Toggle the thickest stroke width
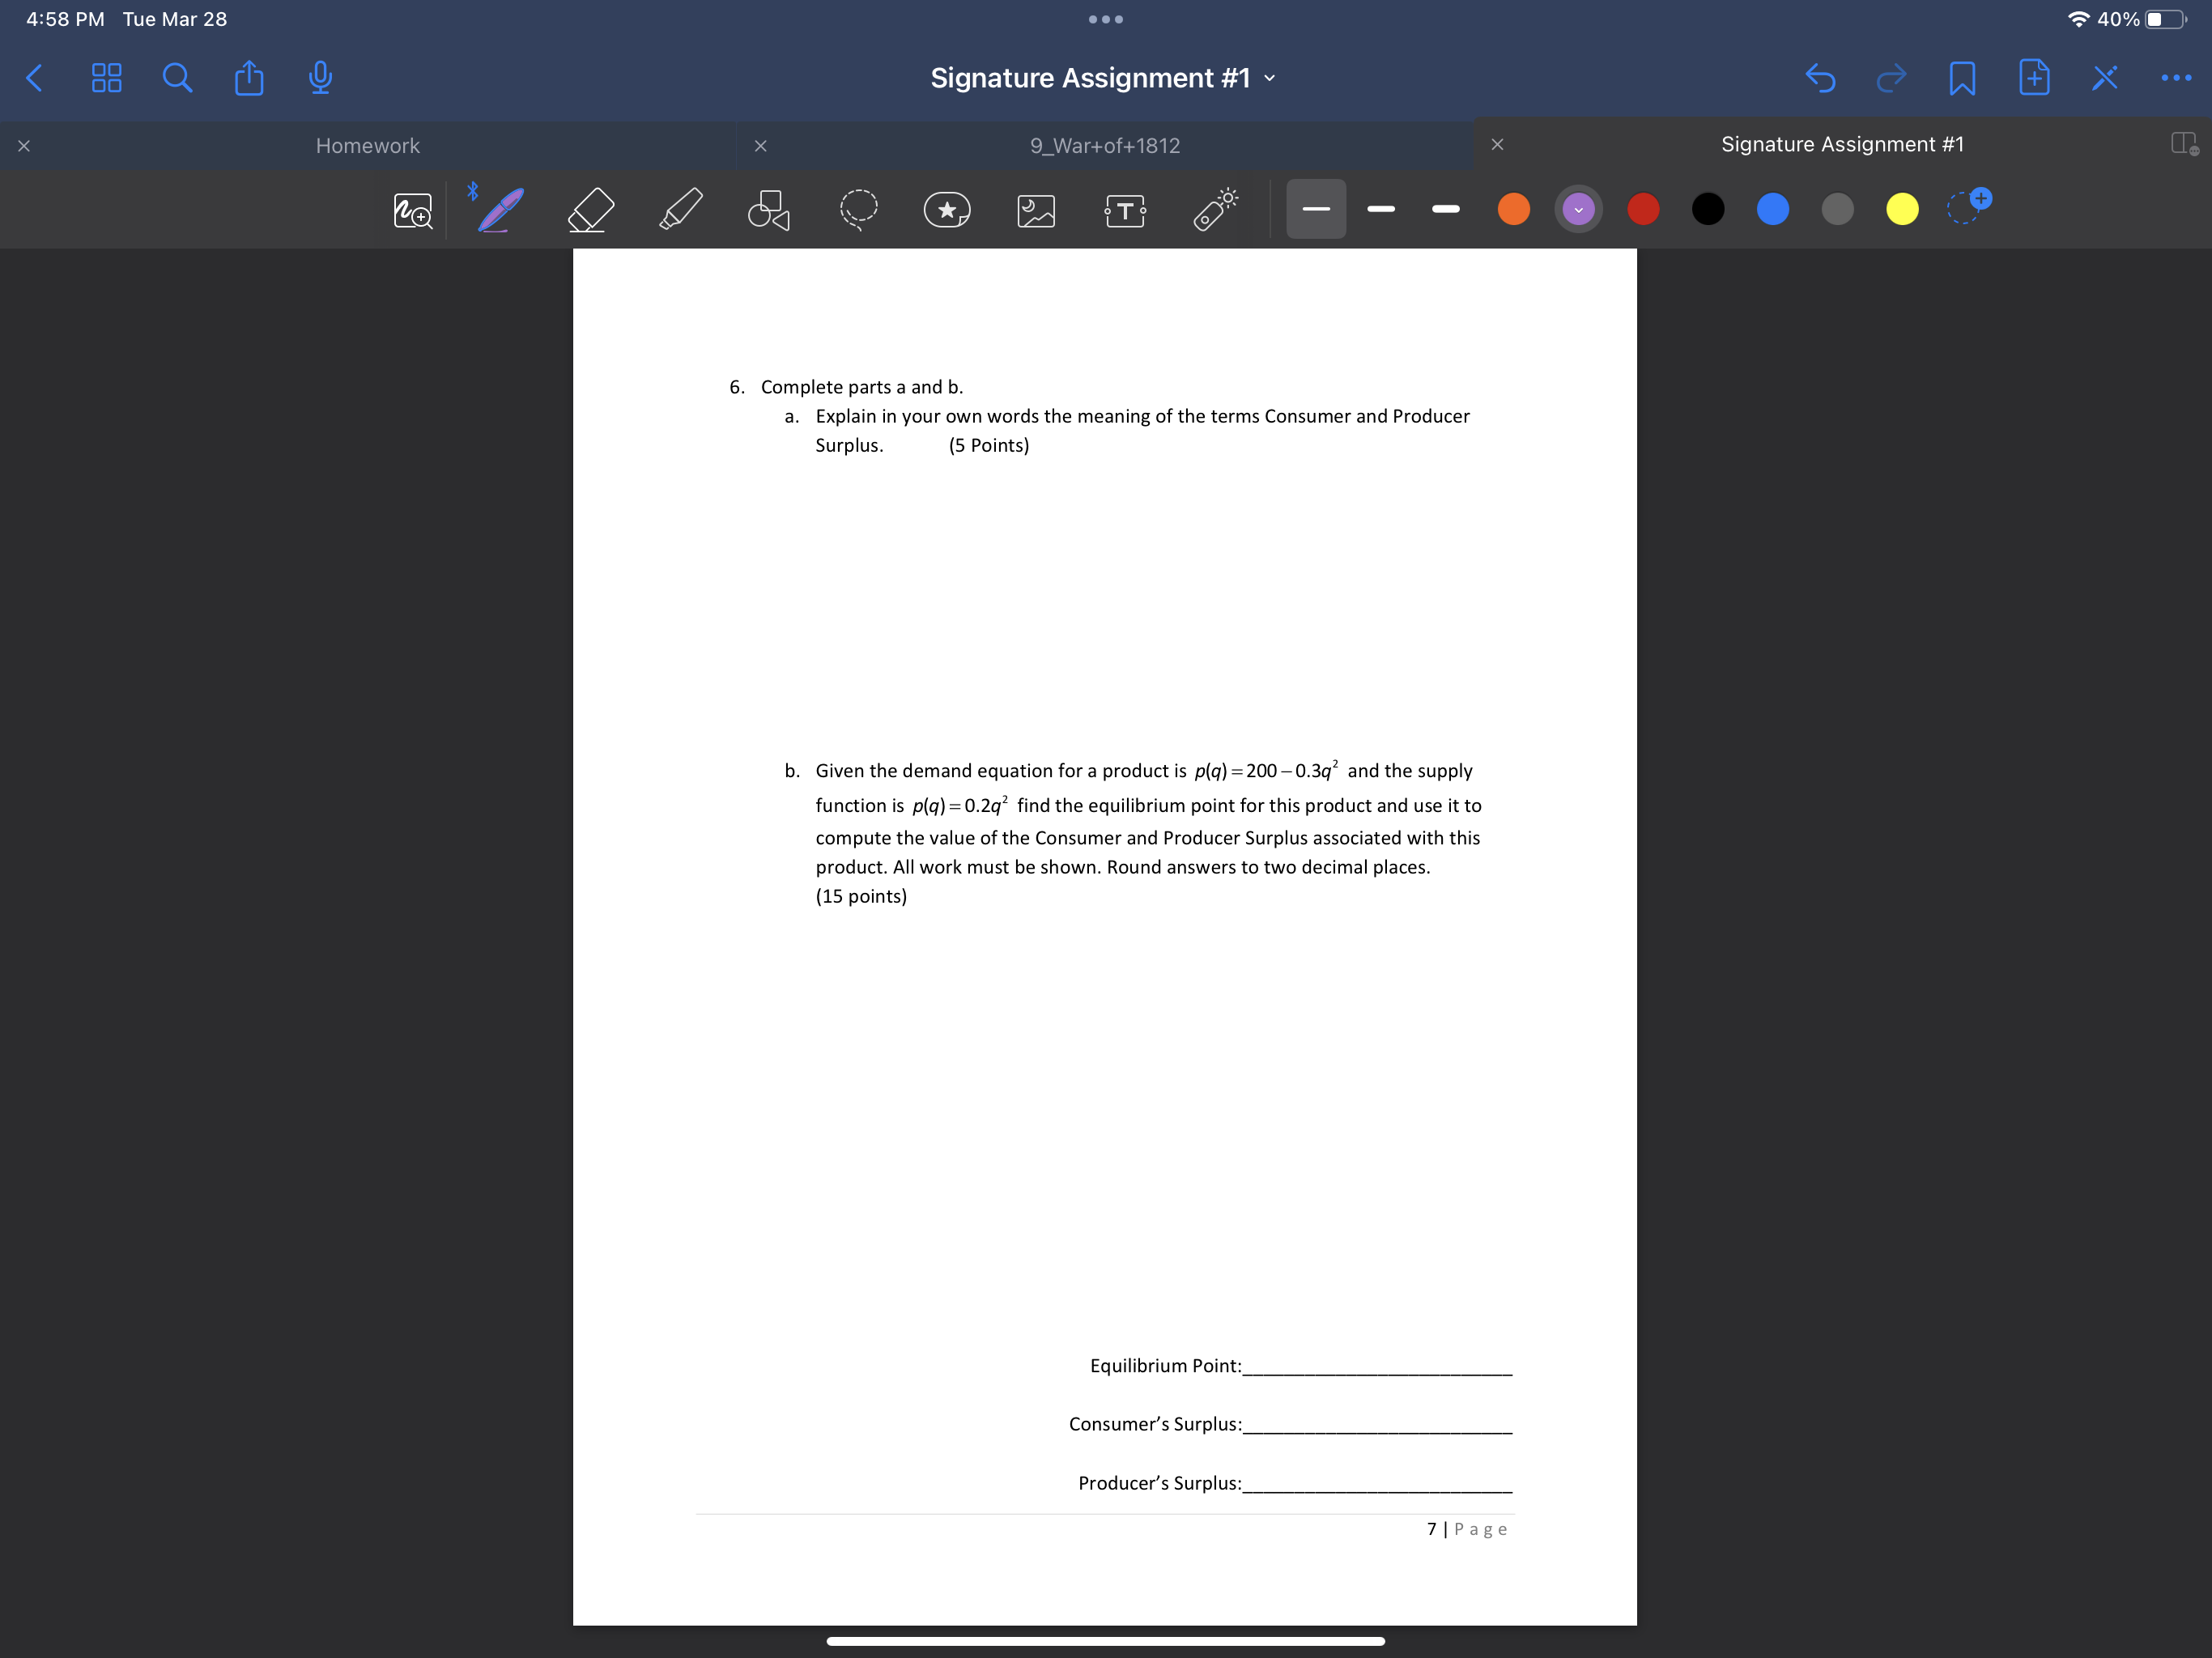The width and height of the screenshot is (2212, 1658). 1316,209
